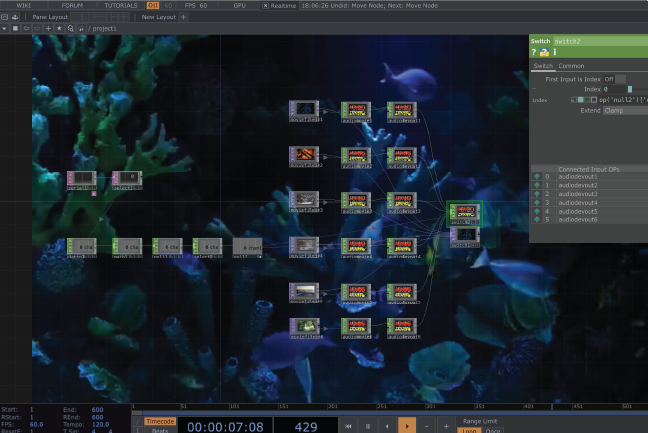
Task: Add a new layout with plus button
Action: tap(183, 17)
